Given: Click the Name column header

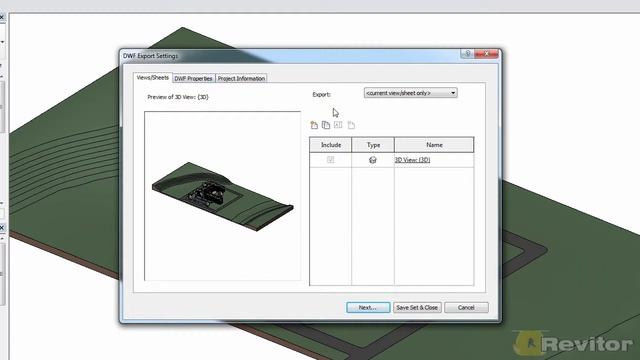Looking at the screenshot, I should pyautogui.click(x=434, y=145).
